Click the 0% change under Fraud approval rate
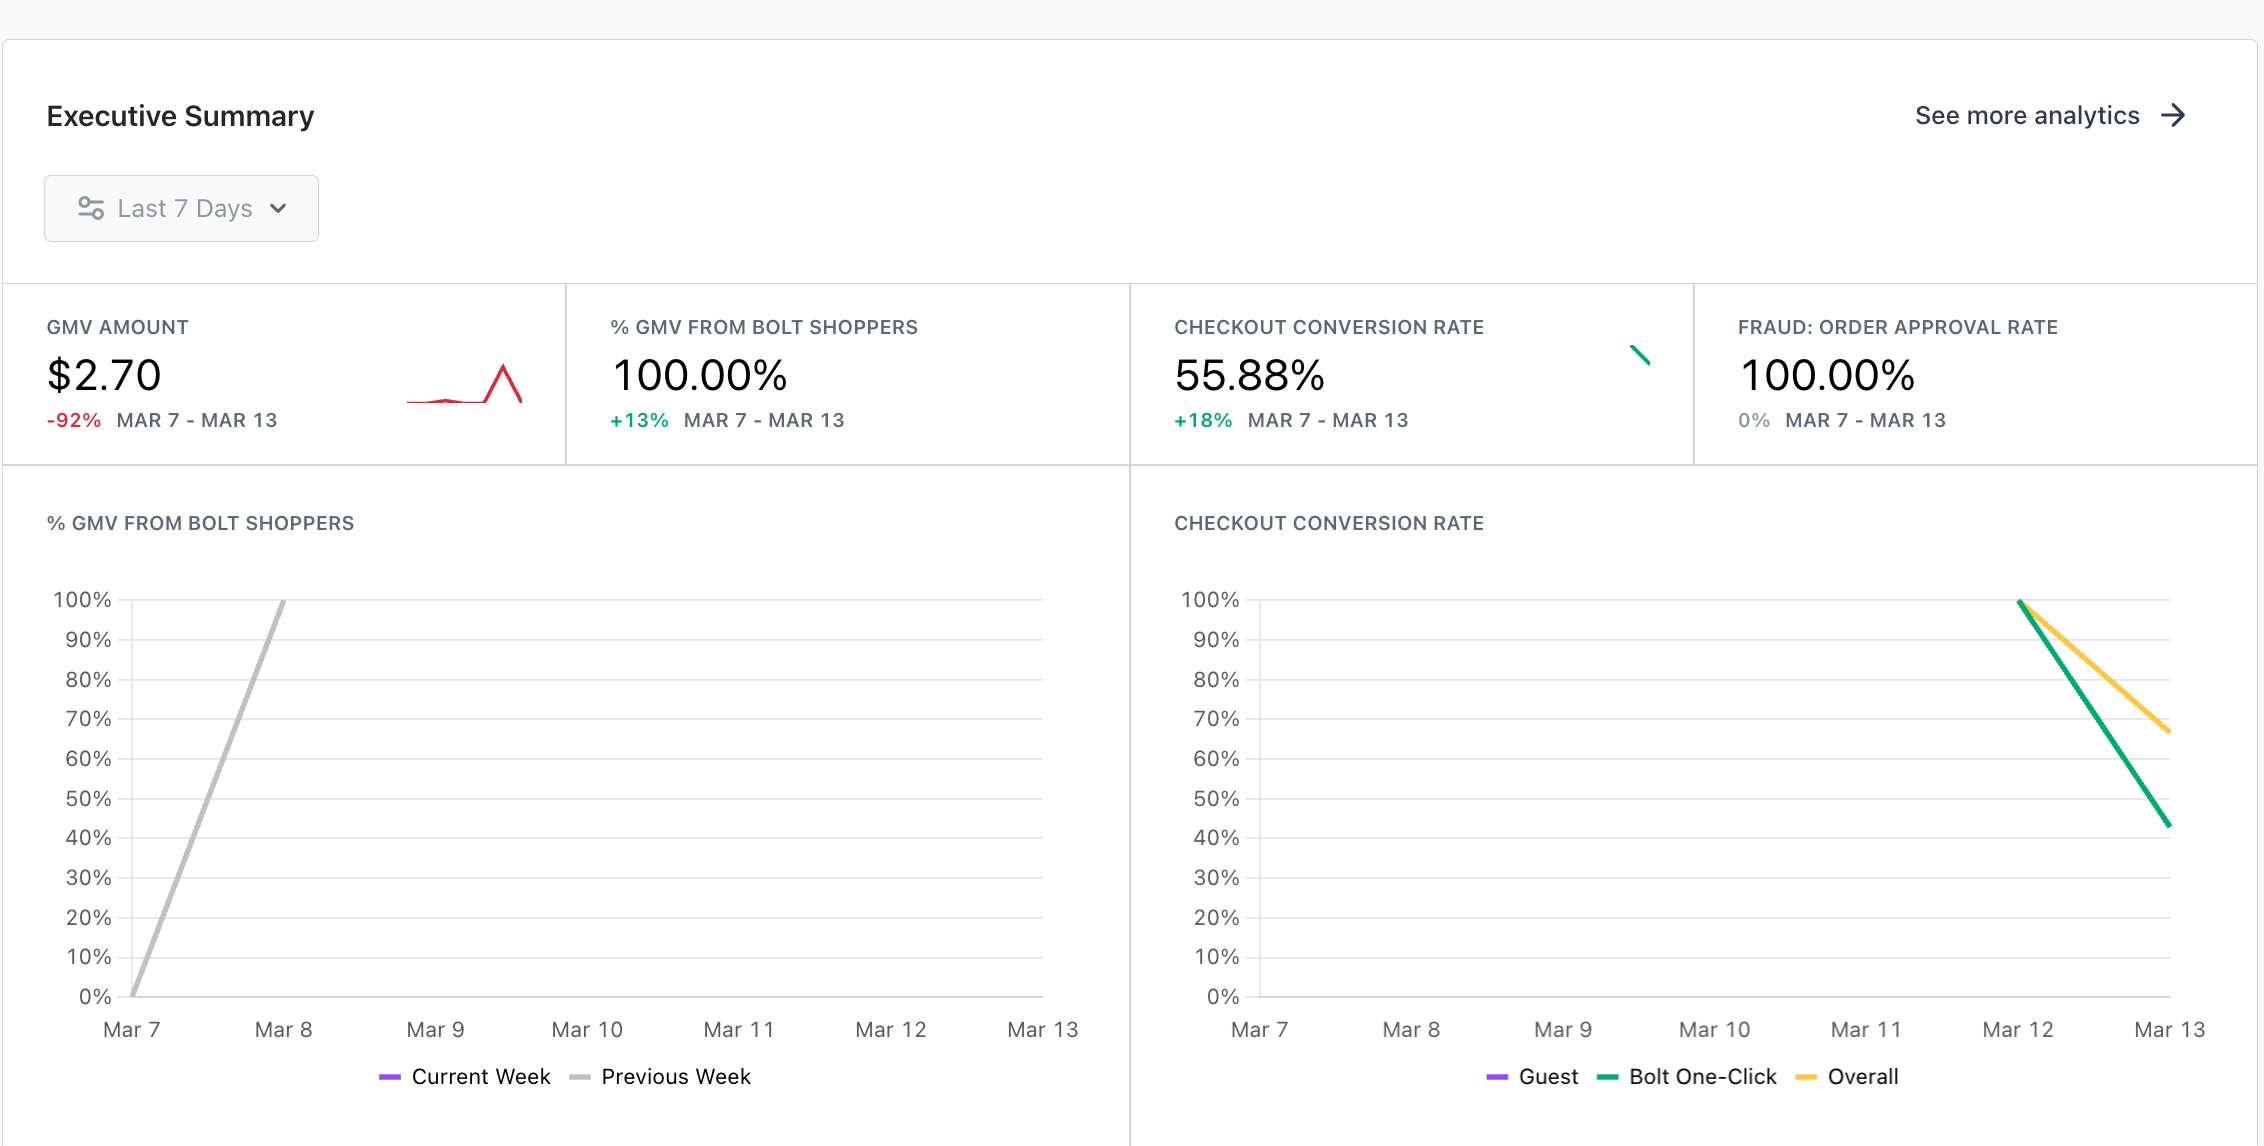Image resolution: width=2264 pixels, height=1146 pixels. (1754, 421)
